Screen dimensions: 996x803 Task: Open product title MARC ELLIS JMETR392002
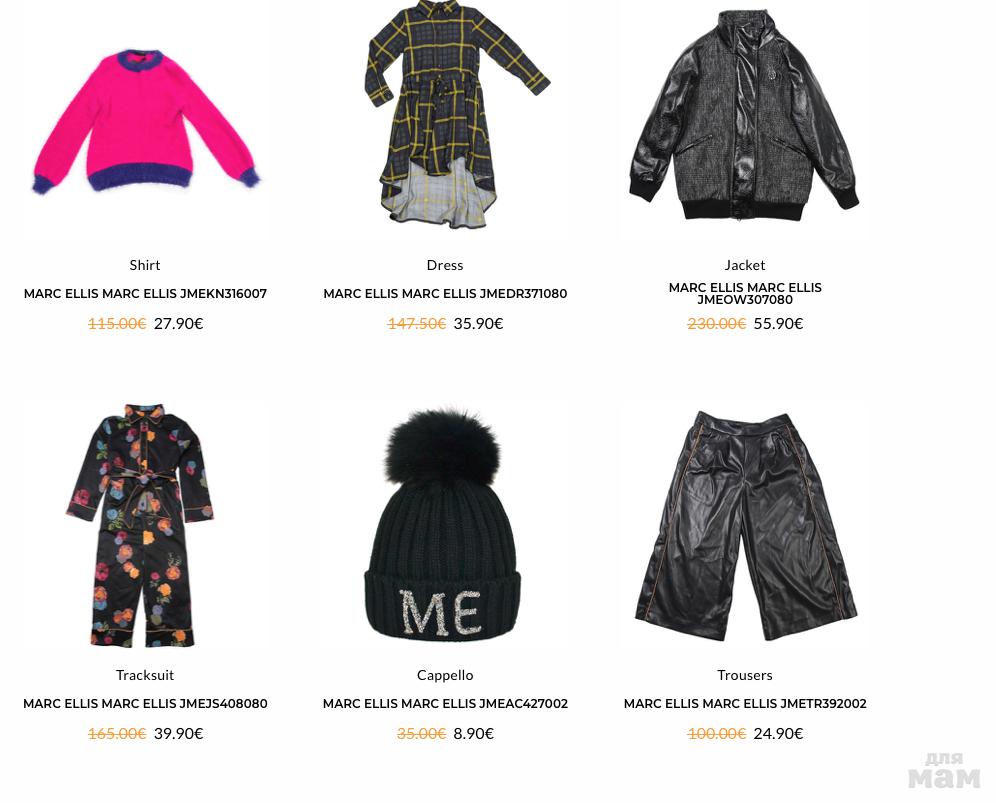(745, 703)
